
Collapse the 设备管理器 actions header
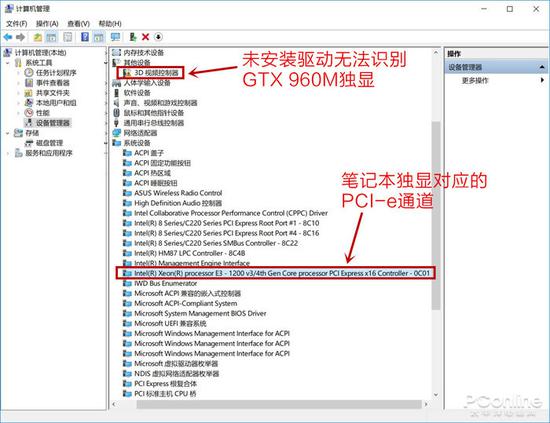(x=542, y=67)
